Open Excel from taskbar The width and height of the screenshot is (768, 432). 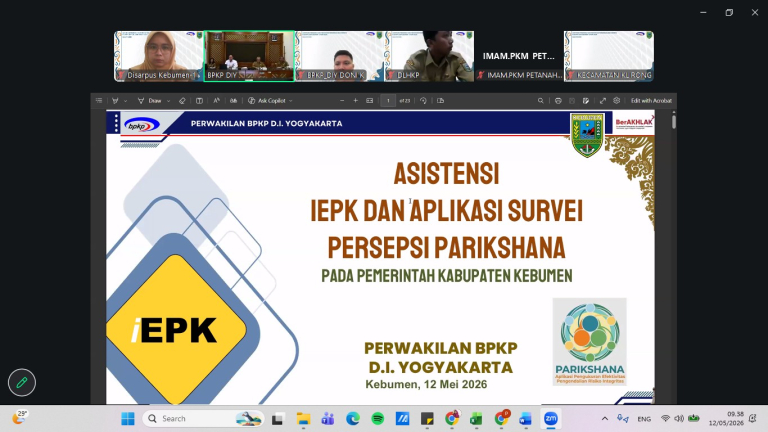click(476, 419)
